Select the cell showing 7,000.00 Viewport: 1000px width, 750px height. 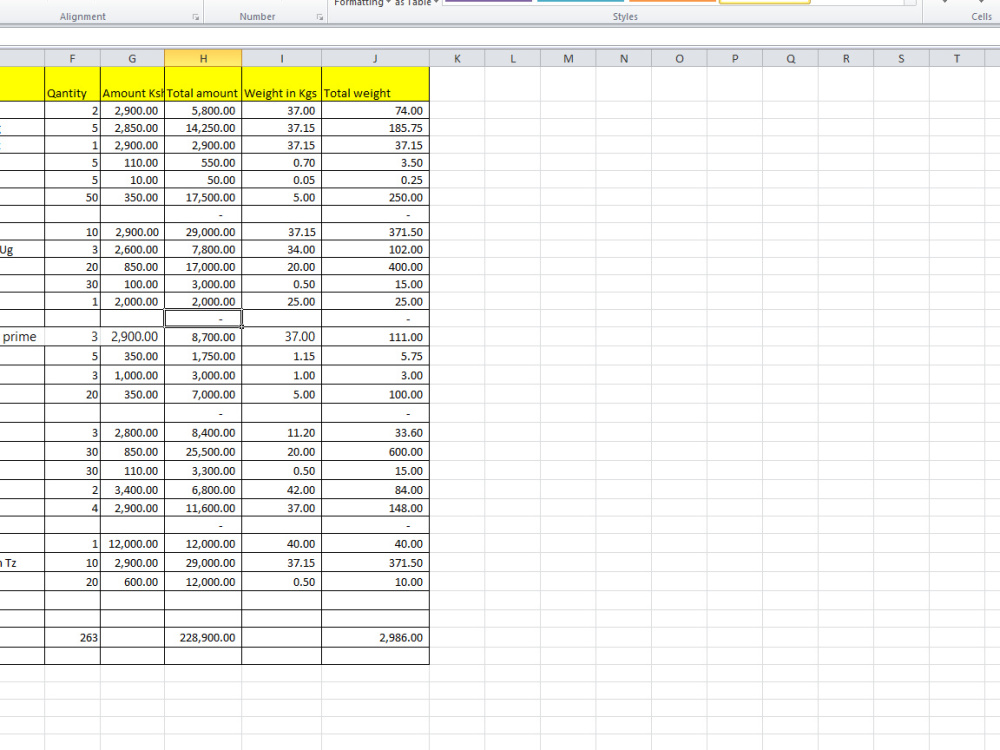203,394
